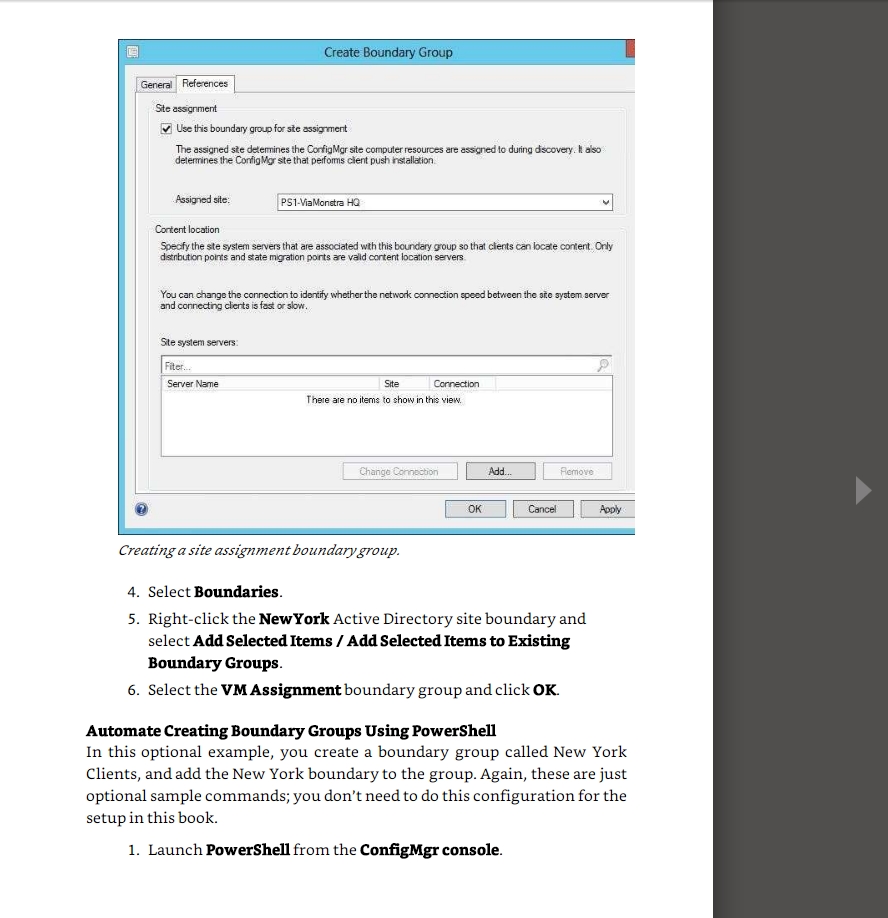
Task: Select the References tab
Action: click(205, 84)
